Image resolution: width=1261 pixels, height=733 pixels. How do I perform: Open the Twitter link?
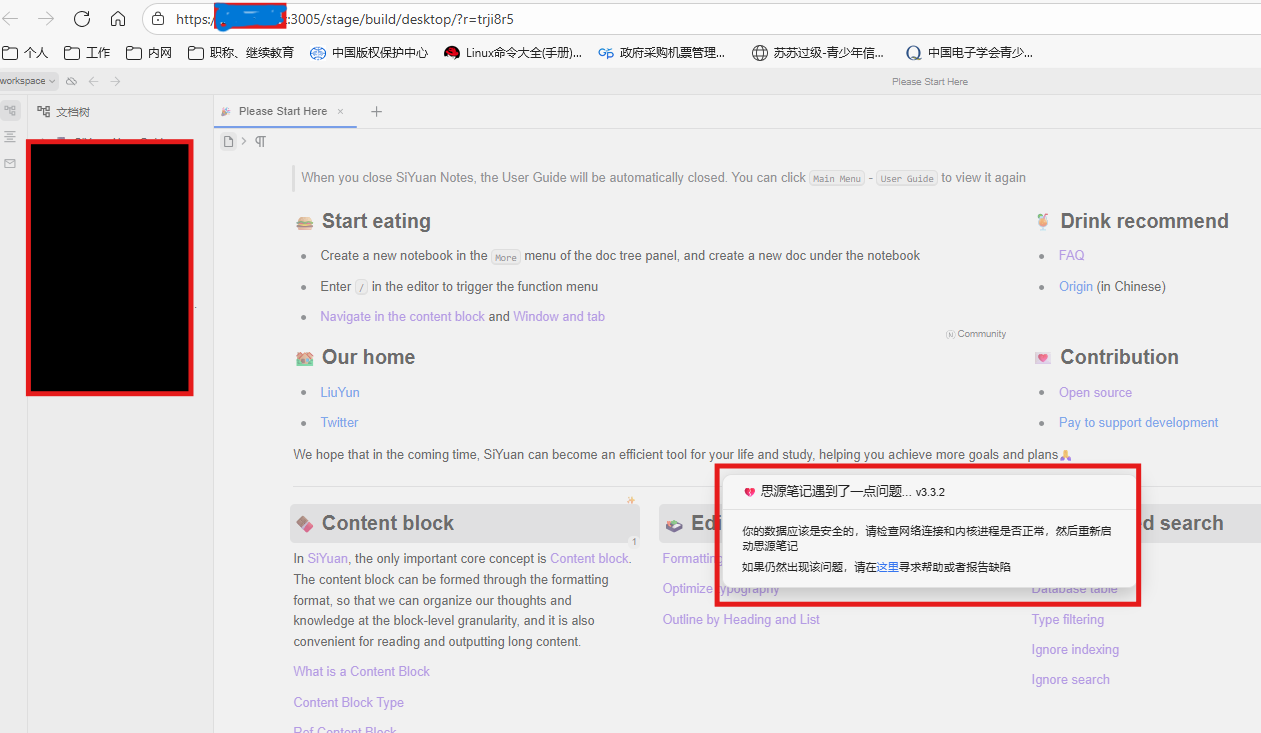coord(339,422)
